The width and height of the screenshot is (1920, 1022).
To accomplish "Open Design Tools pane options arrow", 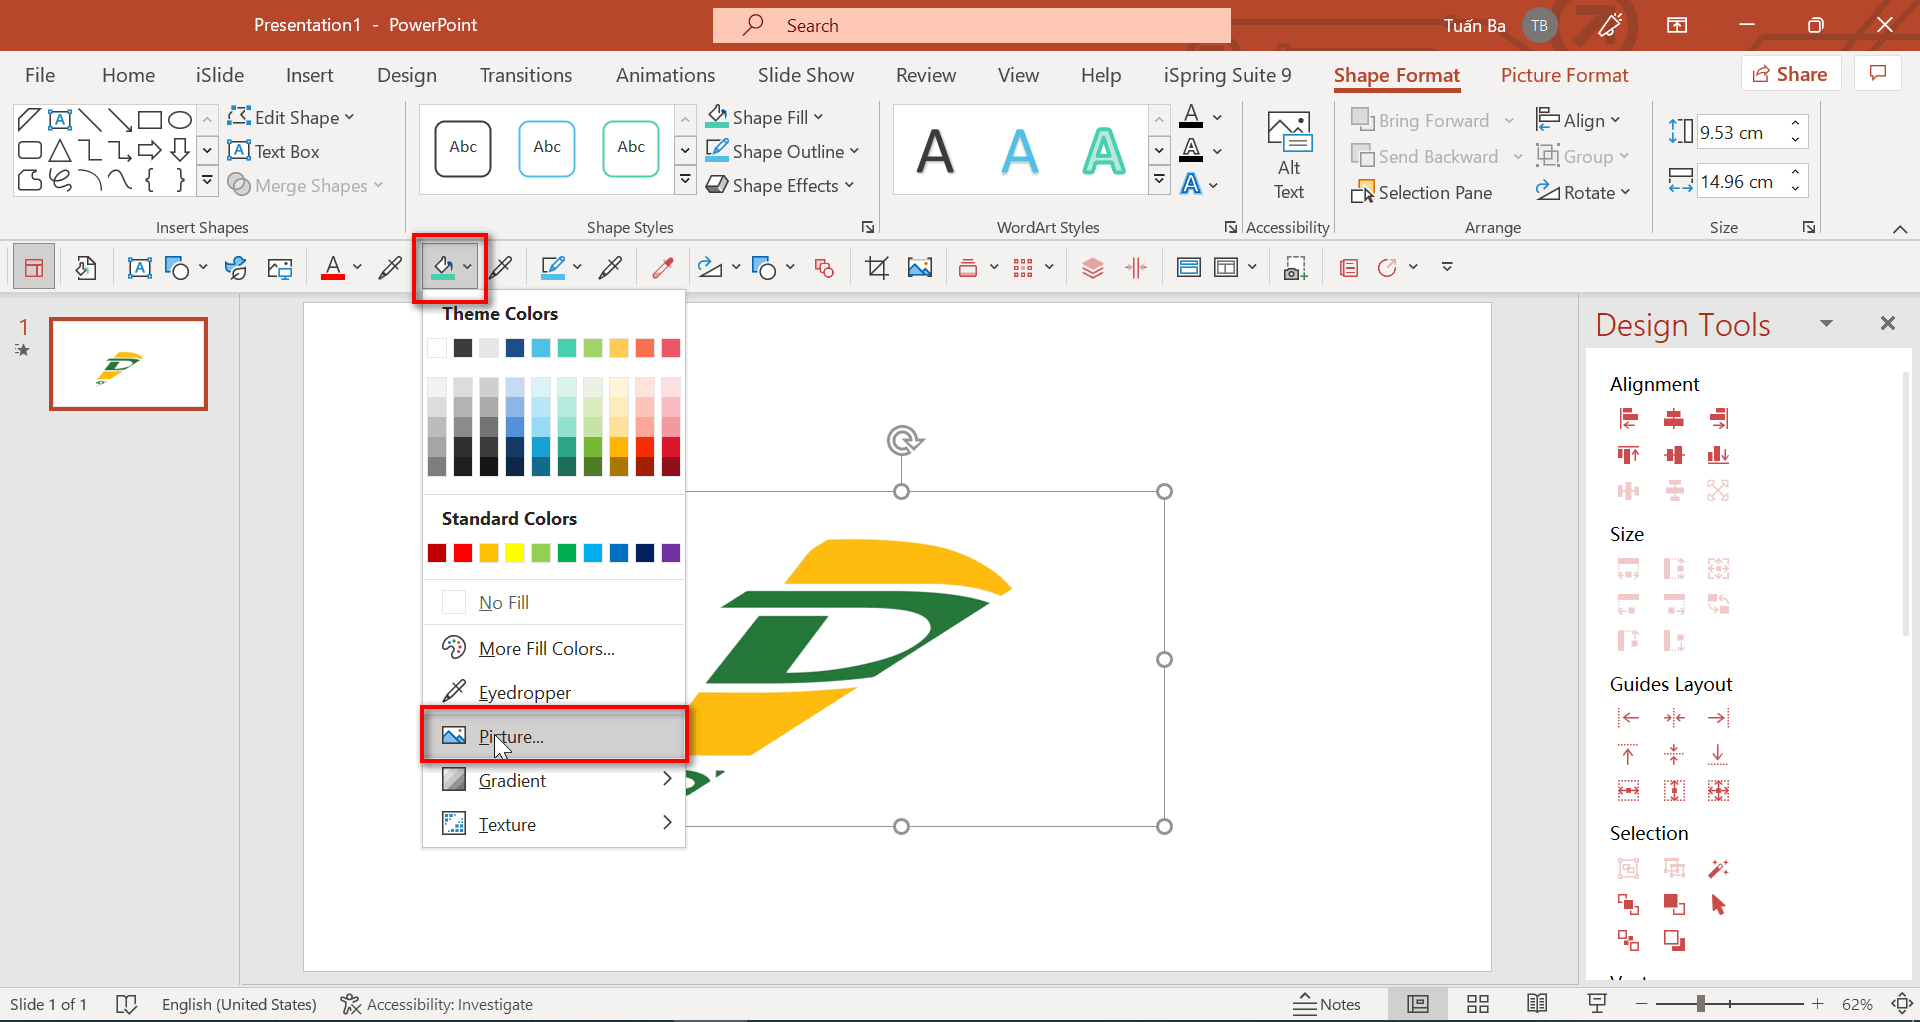I will coord(1826,323).
